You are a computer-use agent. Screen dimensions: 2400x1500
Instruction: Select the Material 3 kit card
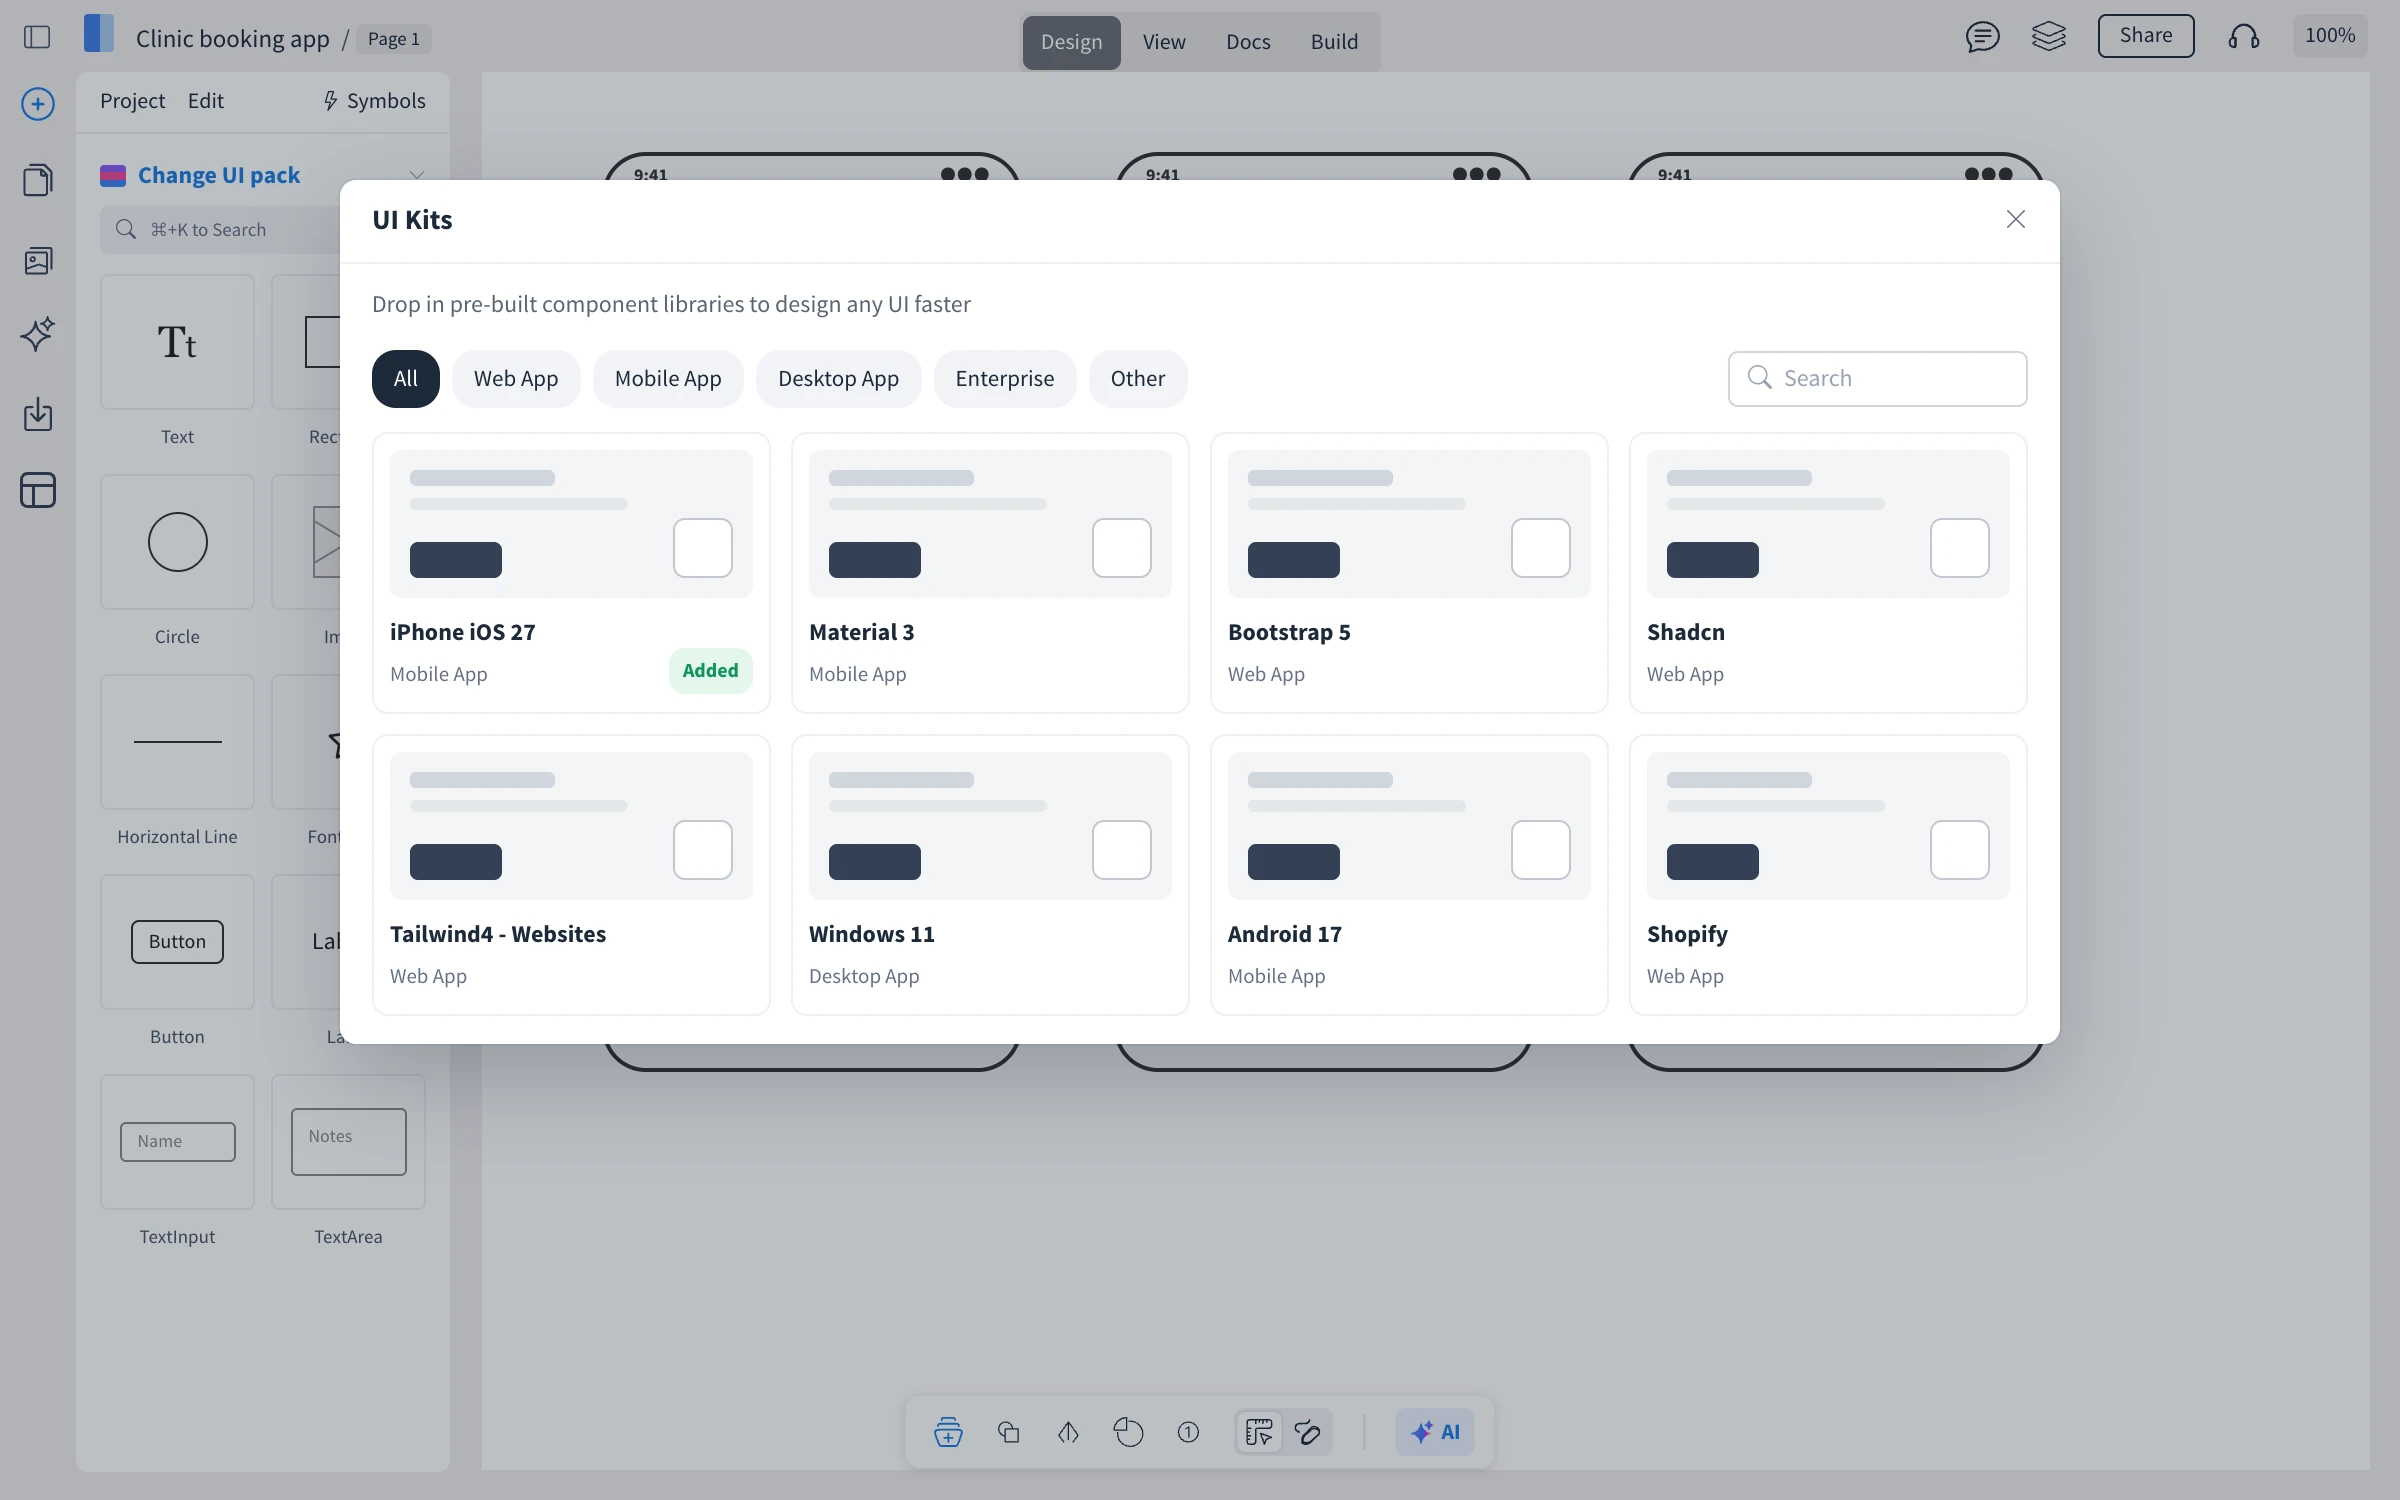coord(990,573)
